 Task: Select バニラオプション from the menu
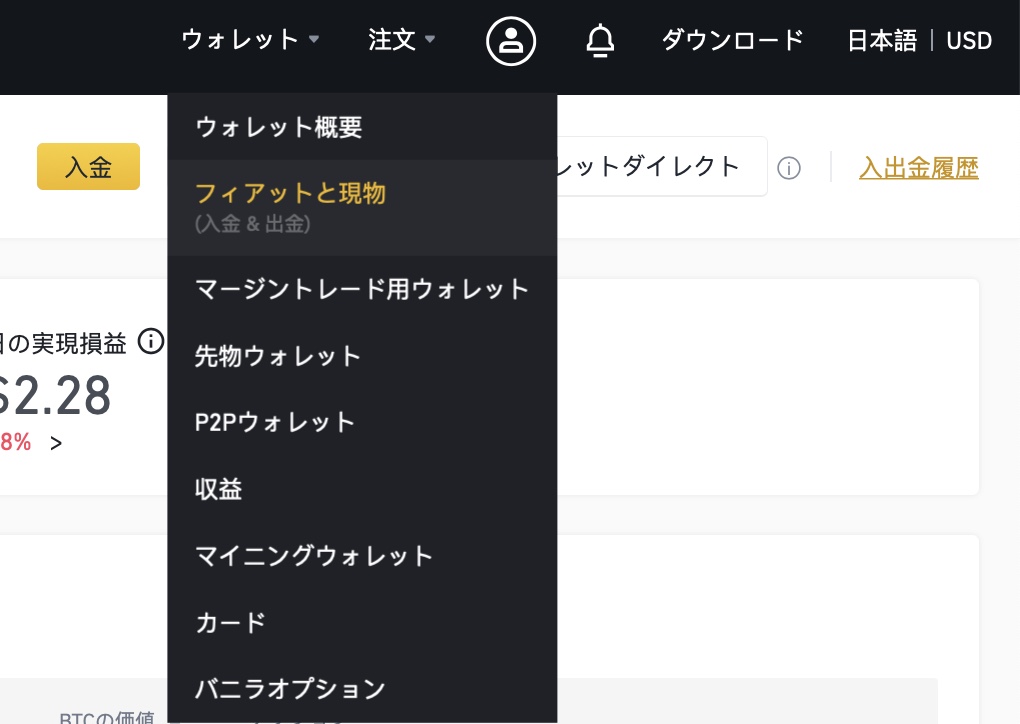pyautogui.click(x=362, y=688)
